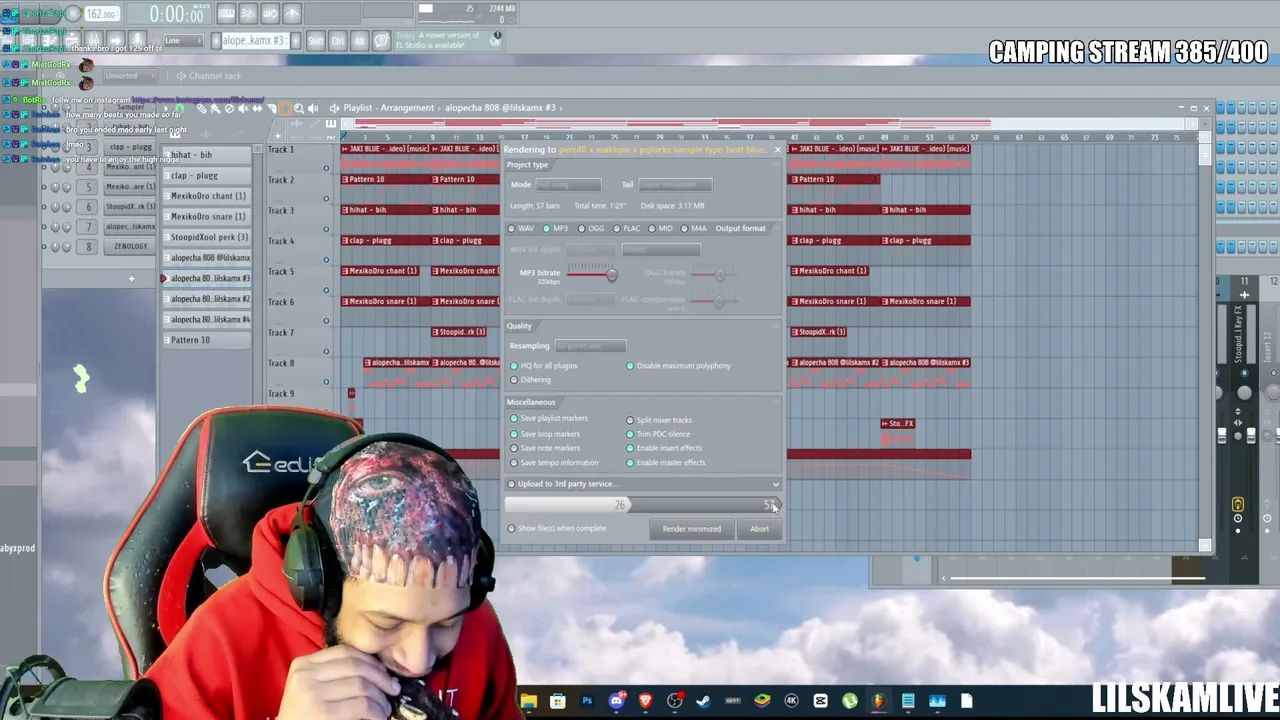Select 'clap - plugg' in picker list
This screenshot has width=1280, height=720.
tap(208, 176)
